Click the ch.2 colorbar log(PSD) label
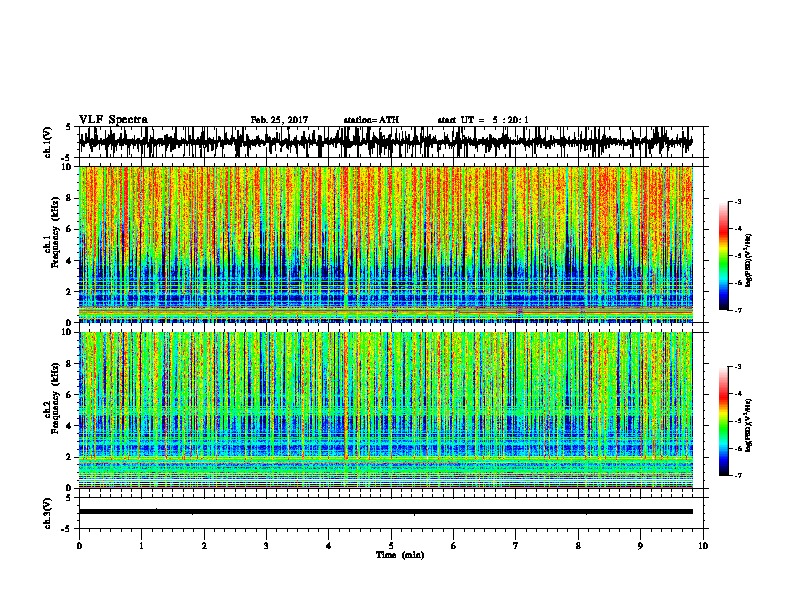The image size is (792, 612). click(749, 425)
